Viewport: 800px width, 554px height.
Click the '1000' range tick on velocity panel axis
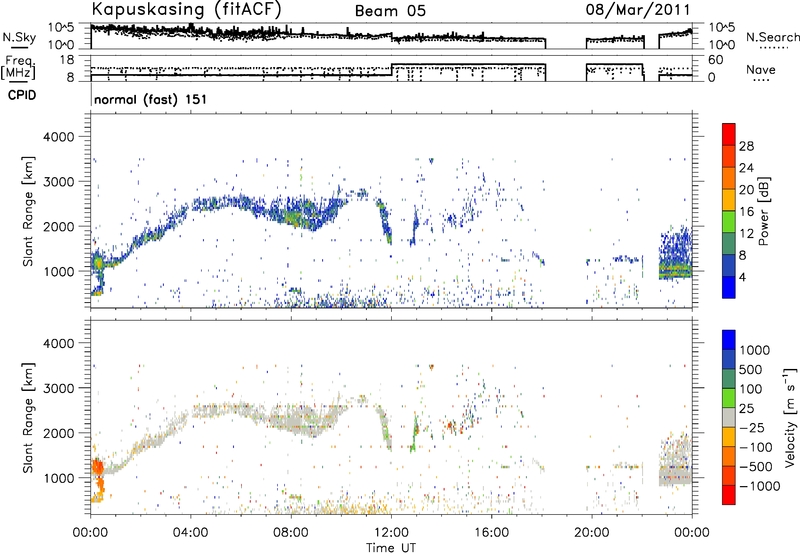58,478
